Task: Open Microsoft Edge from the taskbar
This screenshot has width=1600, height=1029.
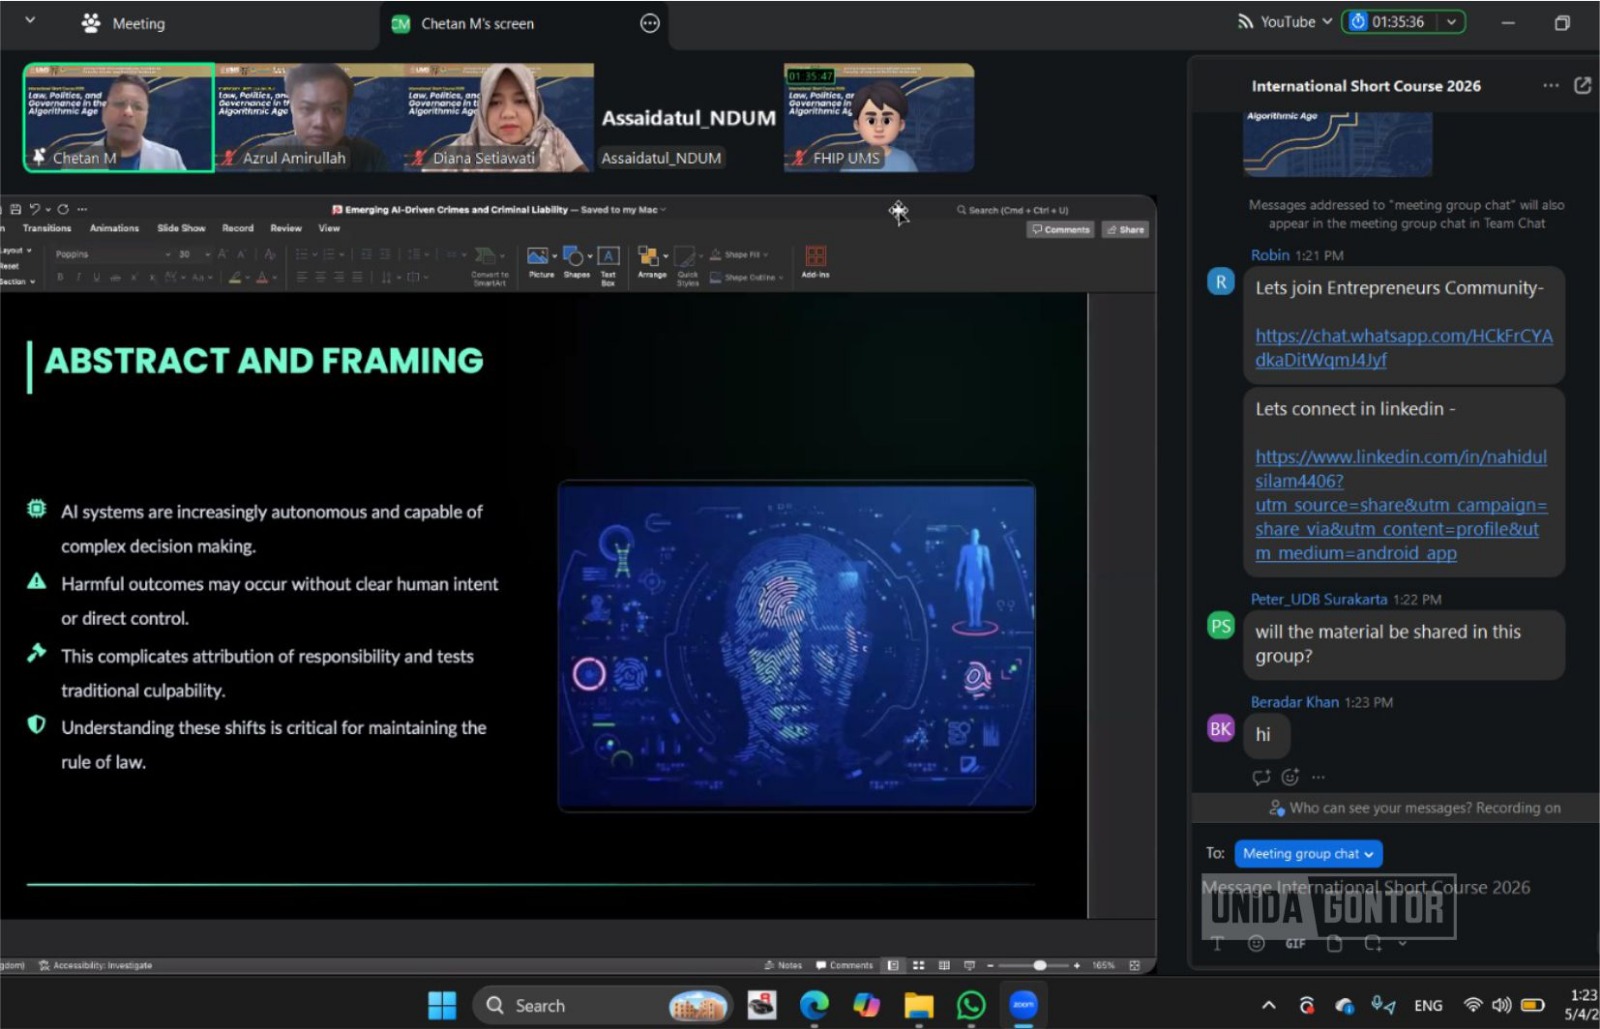Action: (814, 1005)
